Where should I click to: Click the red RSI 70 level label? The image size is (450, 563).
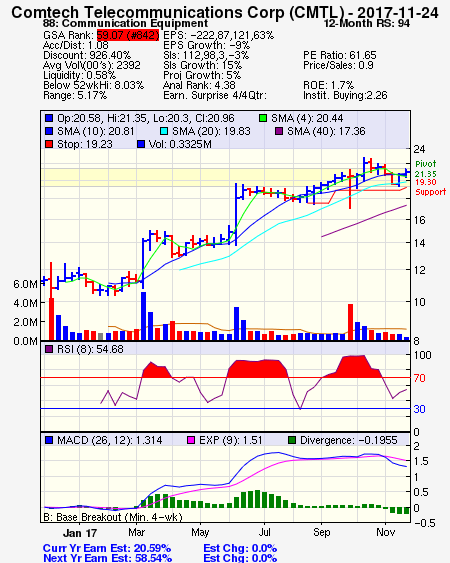pos(419,378)
